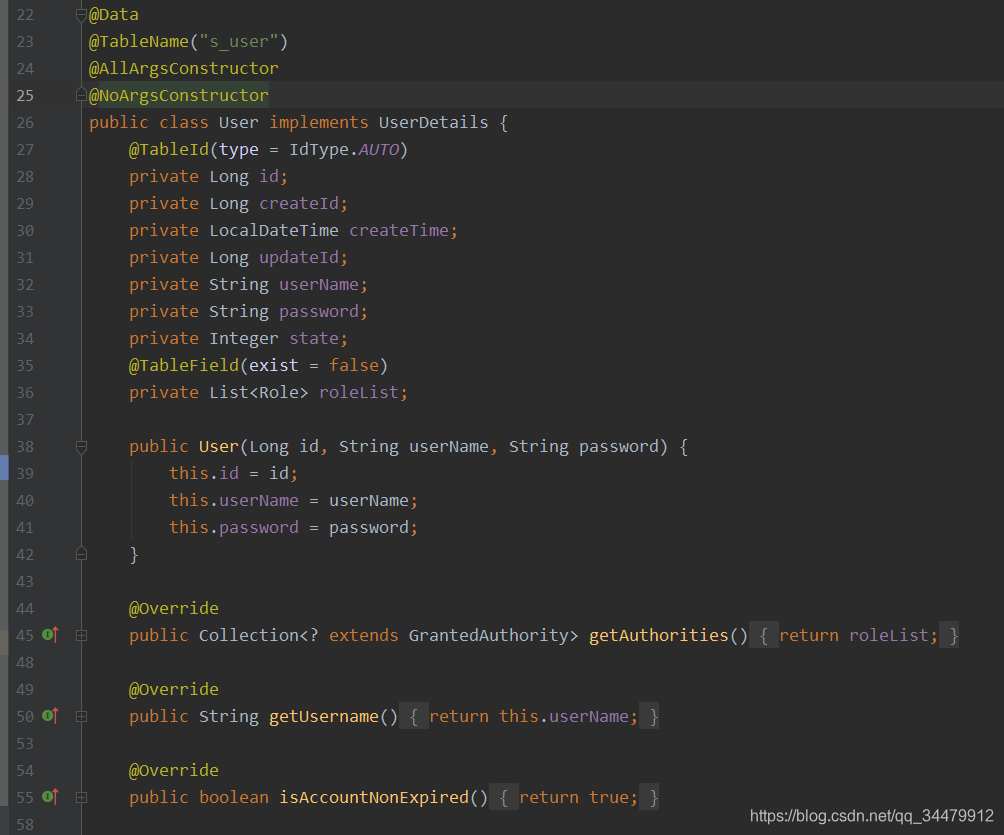This screenshot has height=835, width=1004.
Task: Click the folded 'return roleList;' region
Action: pyautogui.click(x=854, y=635)
